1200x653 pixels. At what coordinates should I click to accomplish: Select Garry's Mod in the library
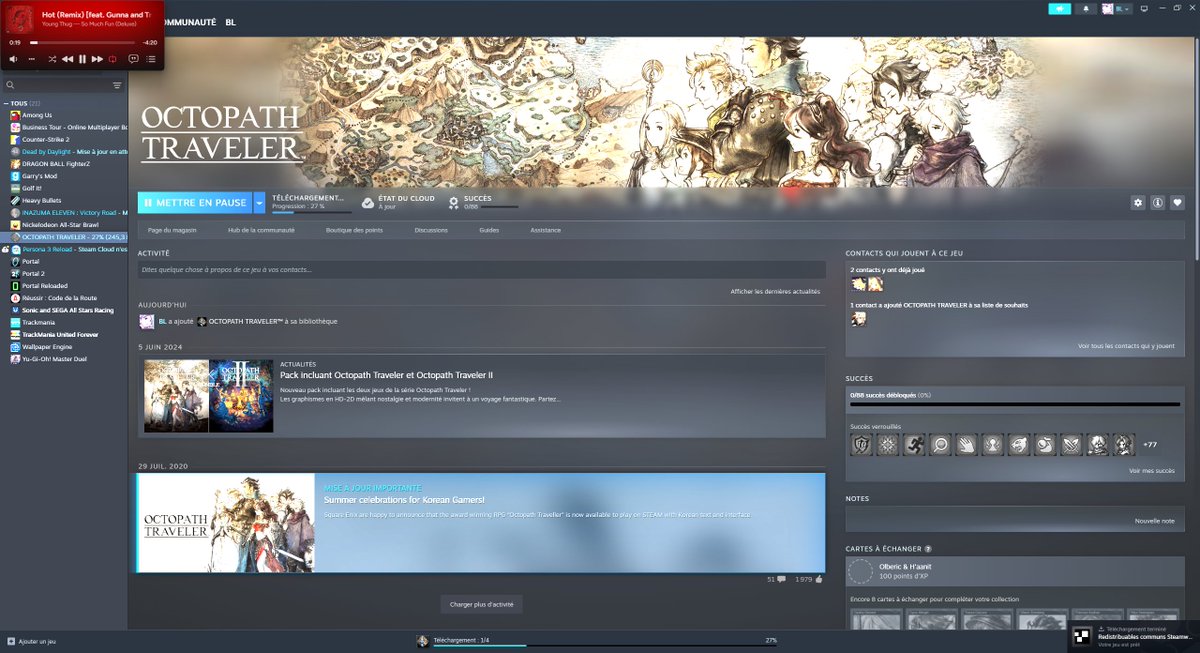[x=41, y=176]
